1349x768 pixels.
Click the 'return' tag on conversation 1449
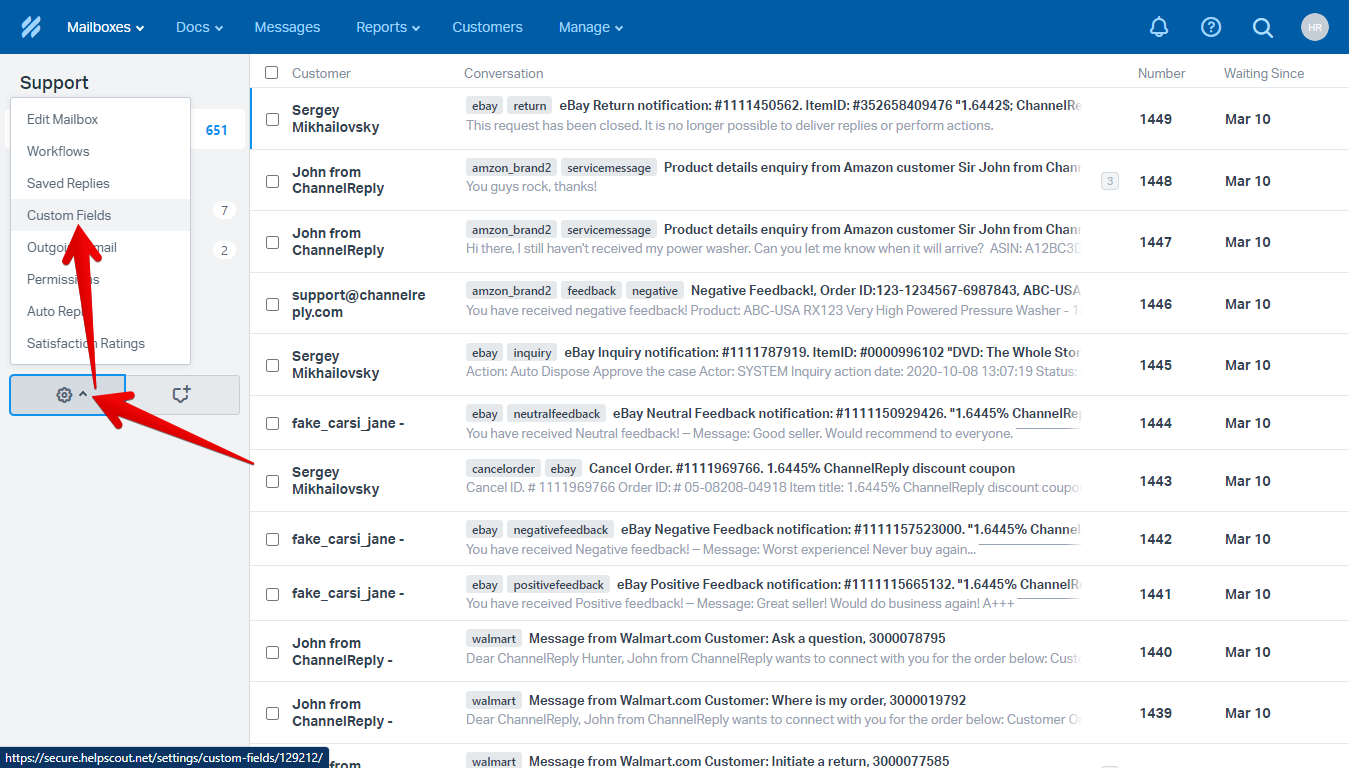point(530,106)
